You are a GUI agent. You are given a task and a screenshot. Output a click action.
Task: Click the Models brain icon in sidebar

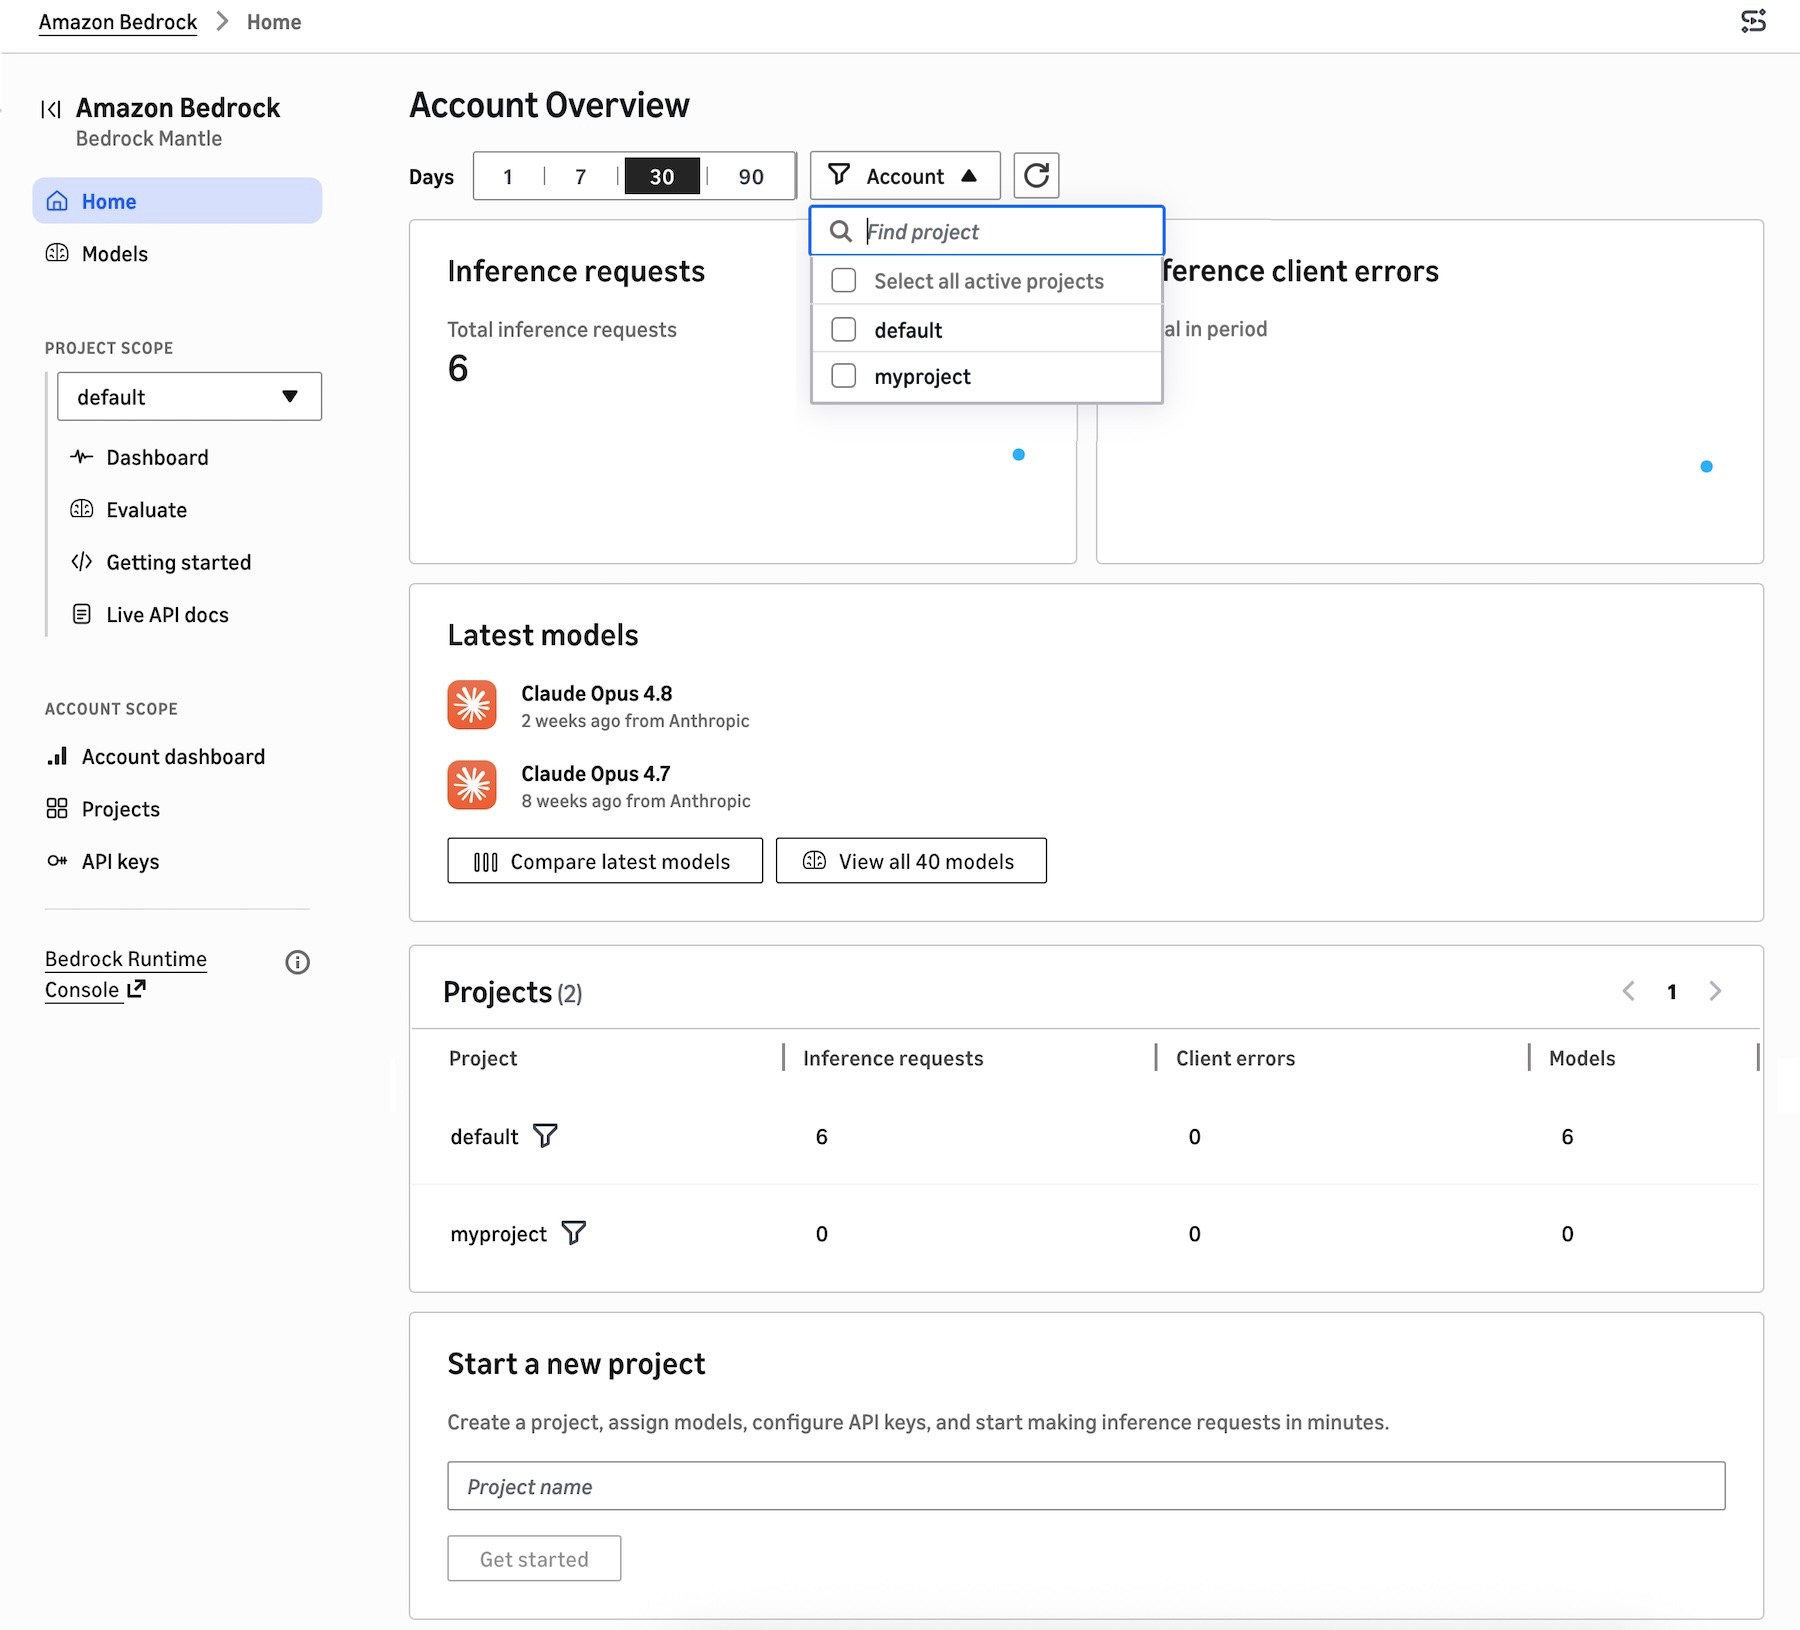coord(58,253)
